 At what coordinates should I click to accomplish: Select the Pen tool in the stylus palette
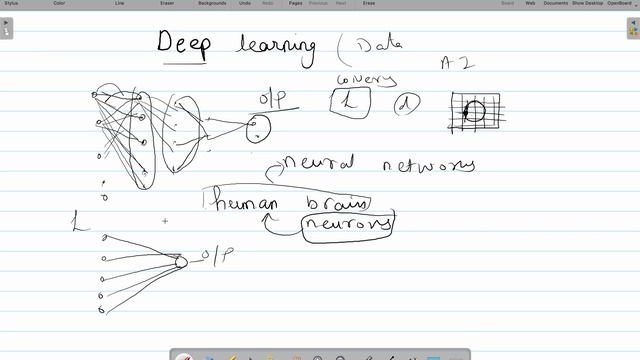pos(184,357)
